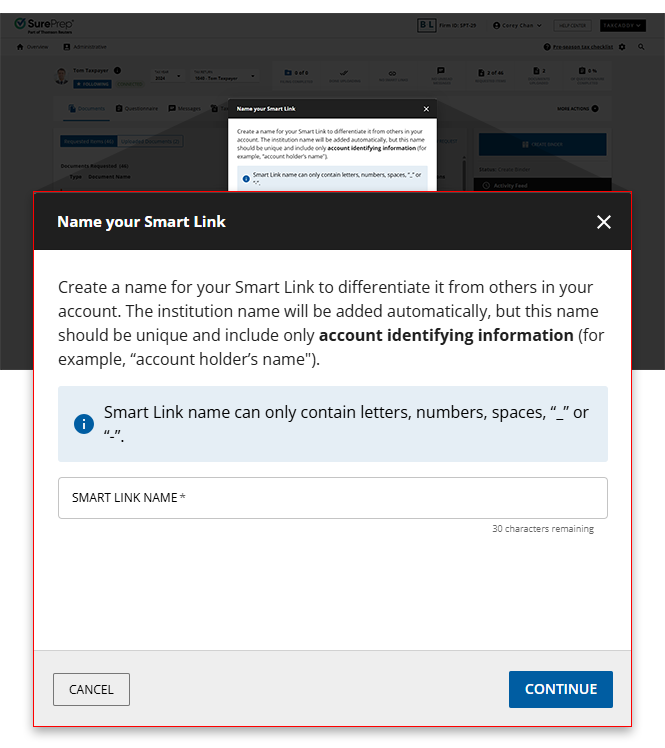Click the Documents Requested (46) heading
Image resolution: width=665 pixels, height=748 pixels.
click(x=94, y=166)
